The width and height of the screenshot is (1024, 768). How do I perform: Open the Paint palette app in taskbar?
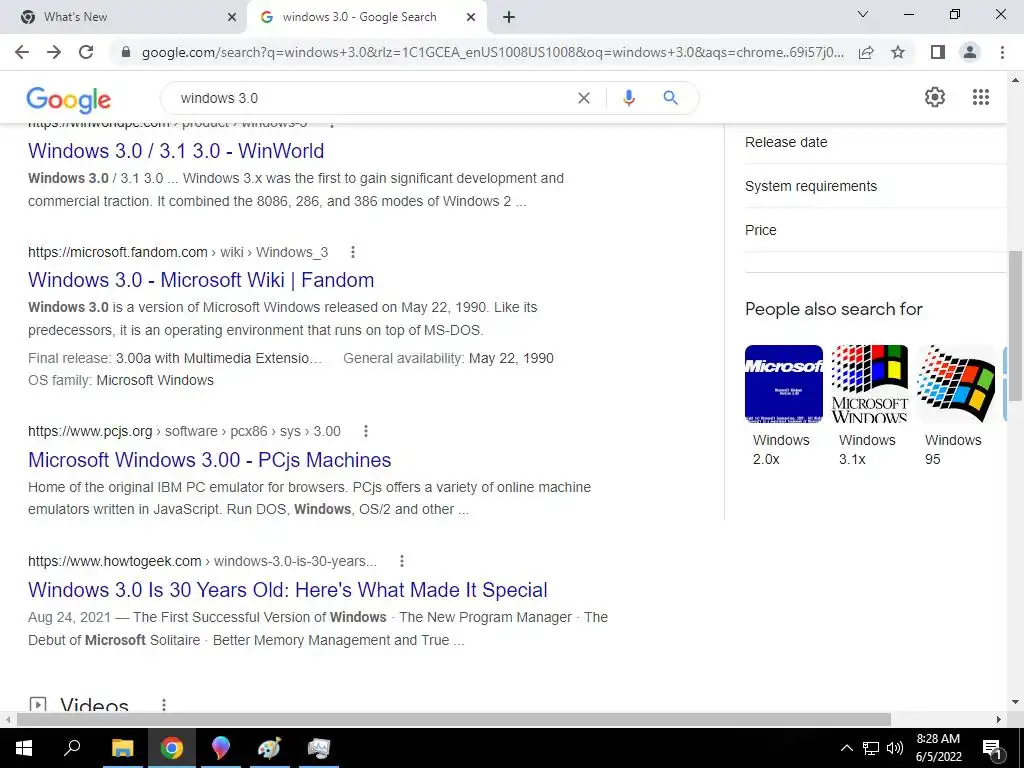pyautogui.click(x=269, y=748)
